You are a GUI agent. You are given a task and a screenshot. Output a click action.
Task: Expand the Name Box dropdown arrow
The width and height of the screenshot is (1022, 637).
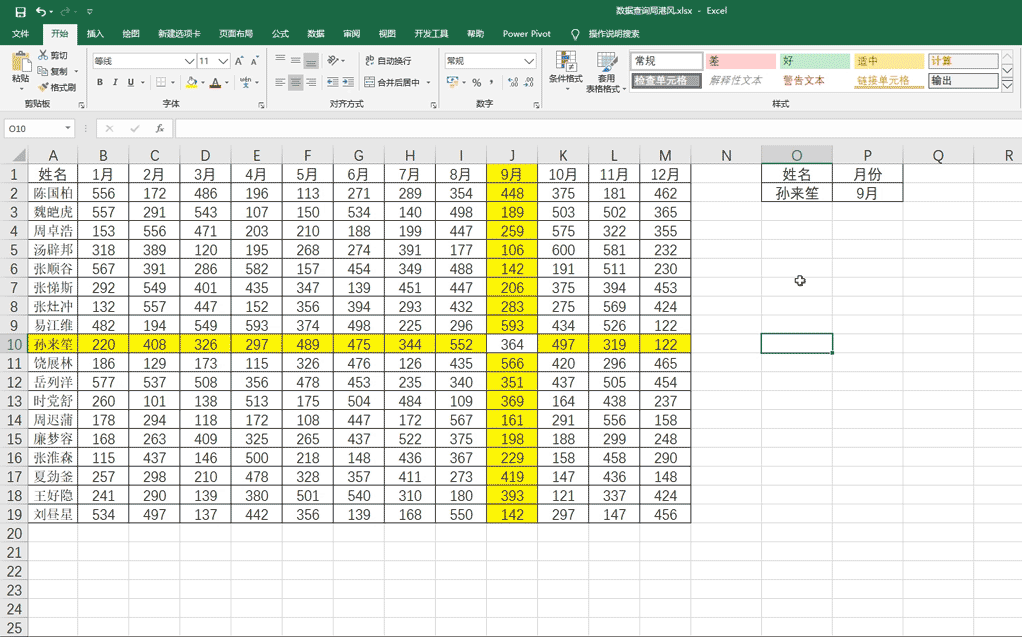pos(67,128)
